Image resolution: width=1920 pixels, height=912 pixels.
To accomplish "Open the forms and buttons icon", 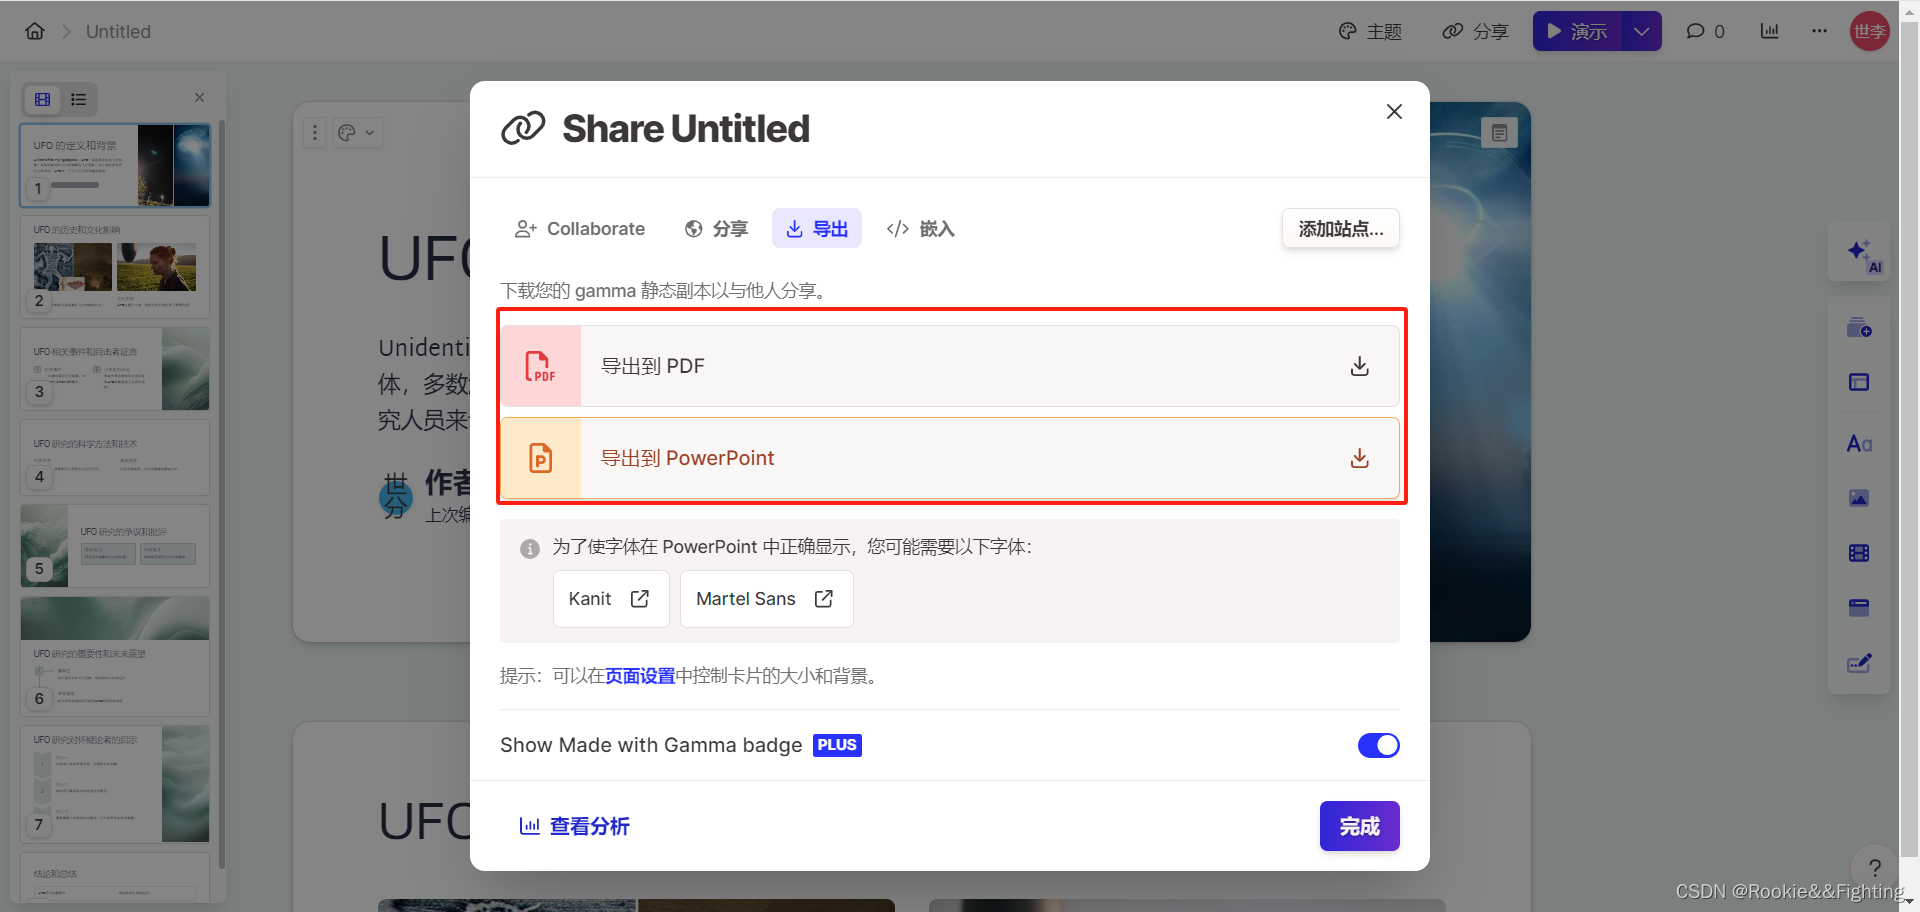I will (x=1859, y=663).
